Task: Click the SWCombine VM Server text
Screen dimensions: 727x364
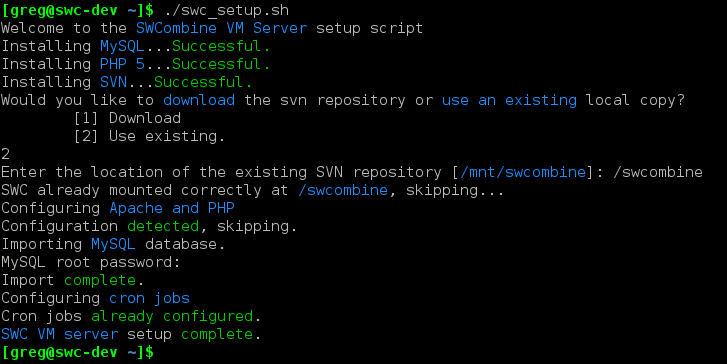Action: click(x=222, y=28)
